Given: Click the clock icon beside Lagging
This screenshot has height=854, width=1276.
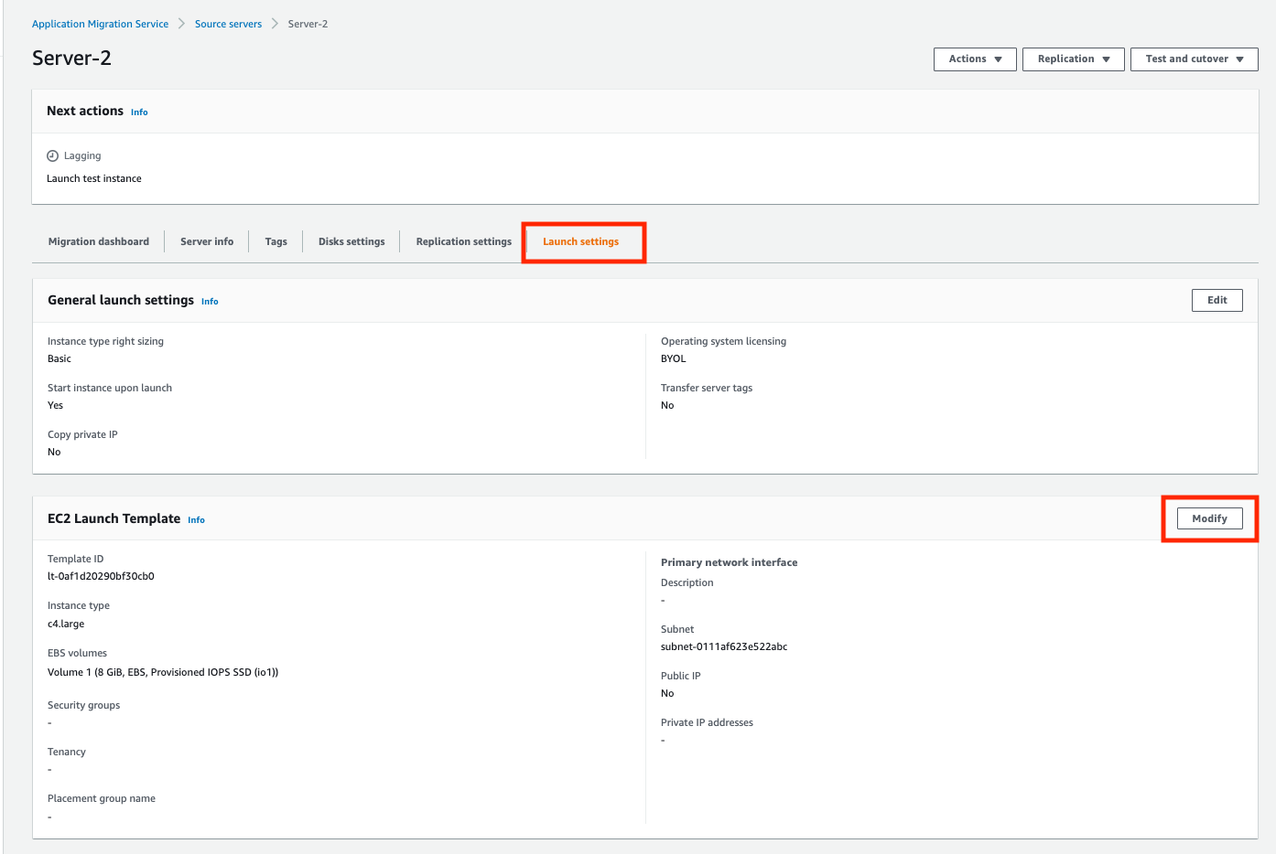Looking at the screenshot, I should 53,156.
